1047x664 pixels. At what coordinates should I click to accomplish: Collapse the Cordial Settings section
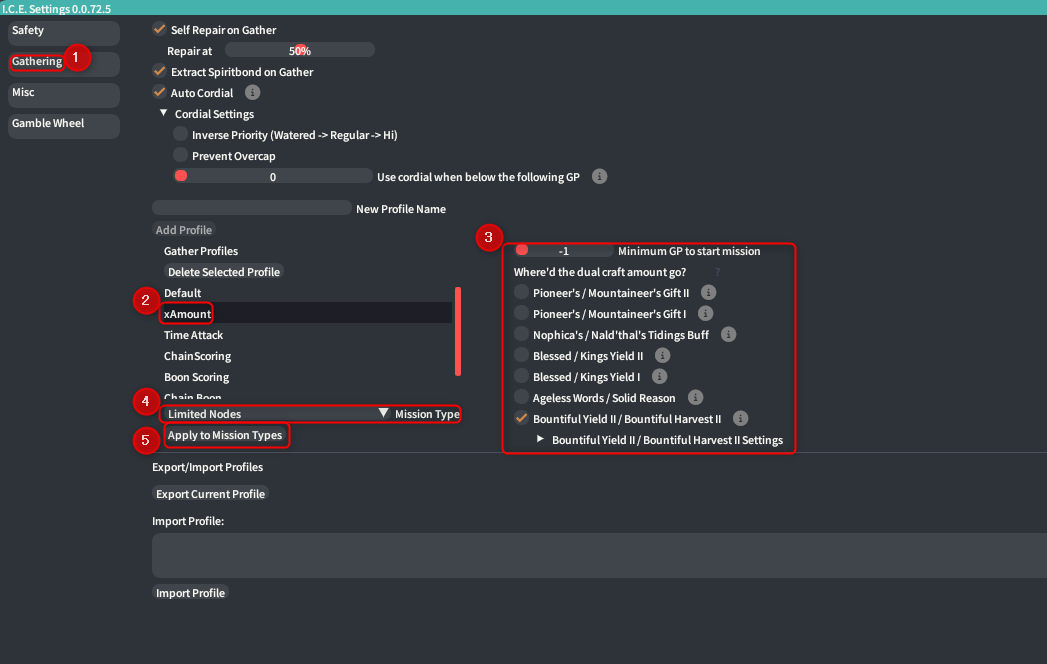(164, 114)
